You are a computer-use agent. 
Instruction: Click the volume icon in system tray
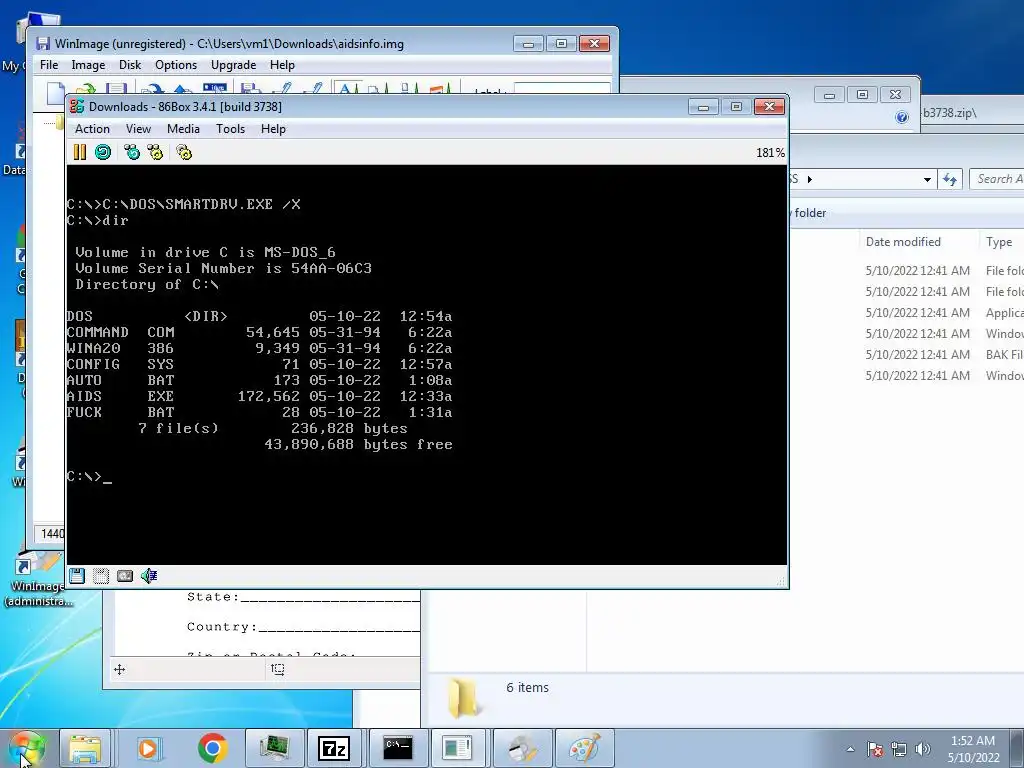point(923,749)
